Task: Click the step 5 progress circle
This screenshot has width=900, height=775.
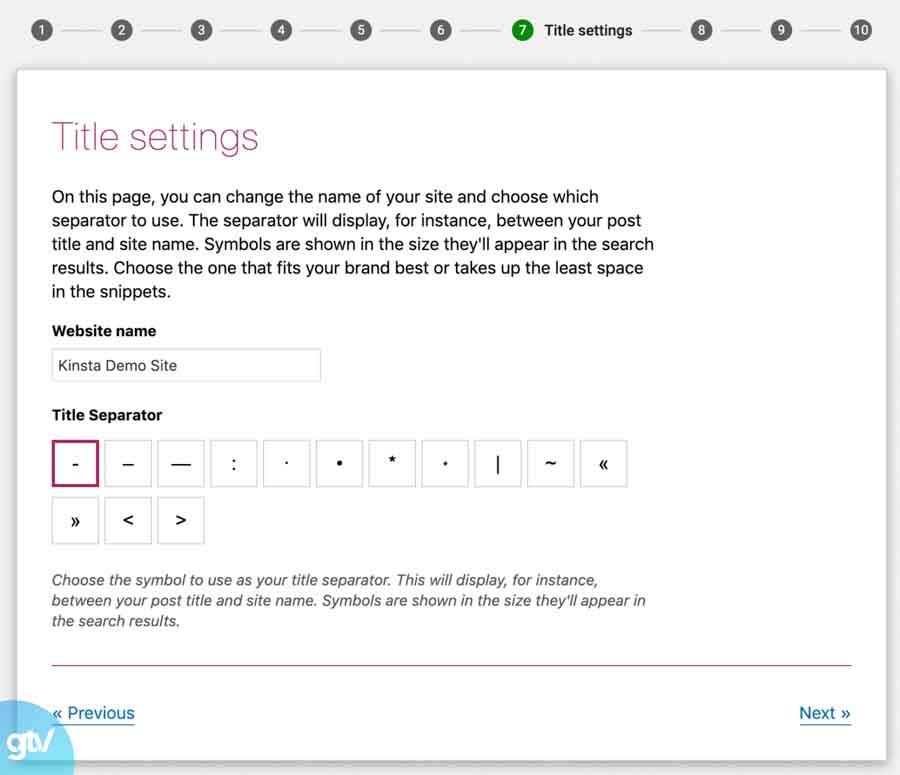Action: click(x=361, y=30)
